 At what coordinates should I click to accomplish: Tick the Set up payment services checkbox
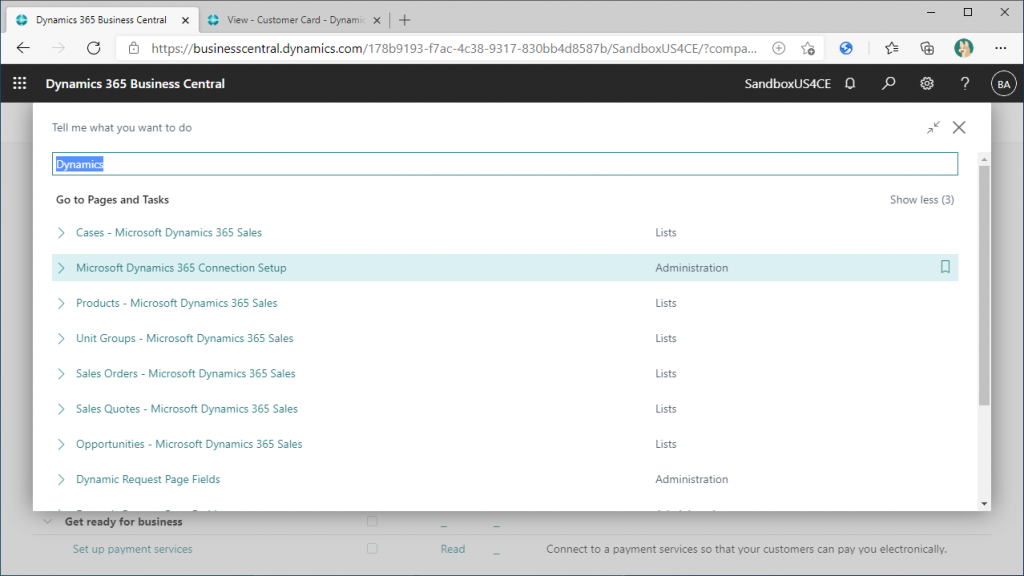pos(372,549)
